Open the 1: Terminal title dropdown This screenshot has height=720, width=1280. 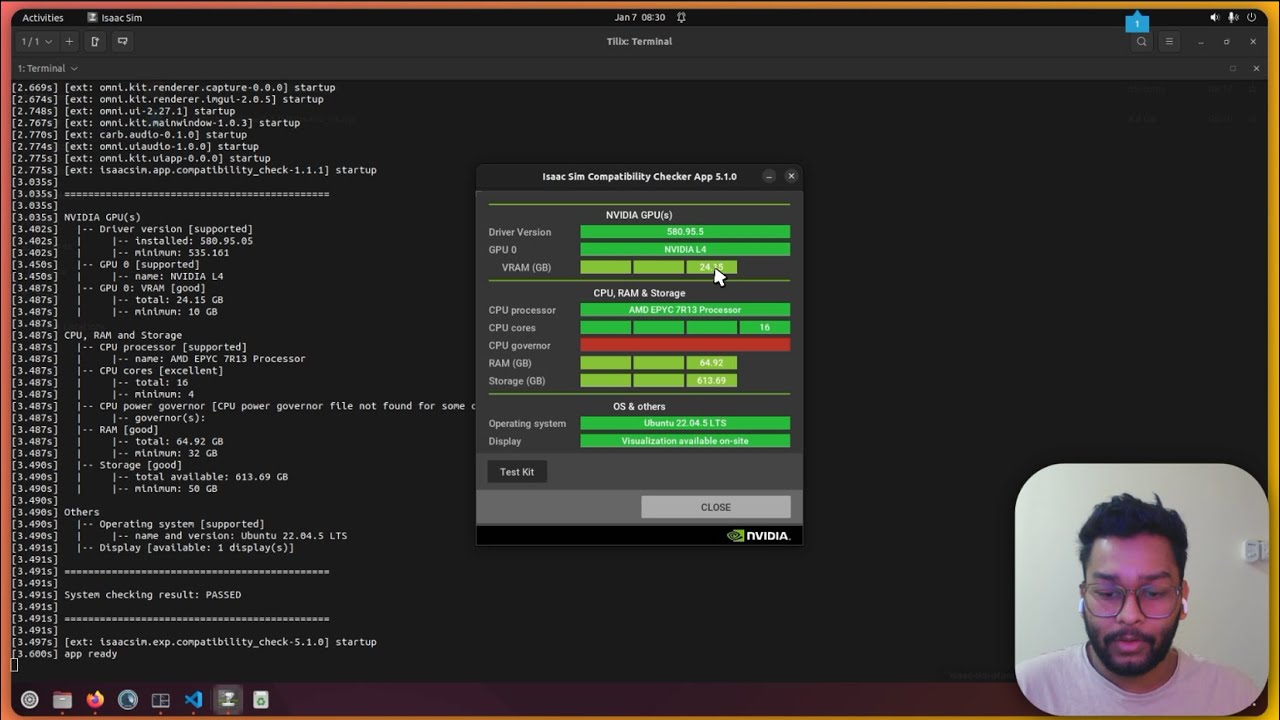point(47,68)
